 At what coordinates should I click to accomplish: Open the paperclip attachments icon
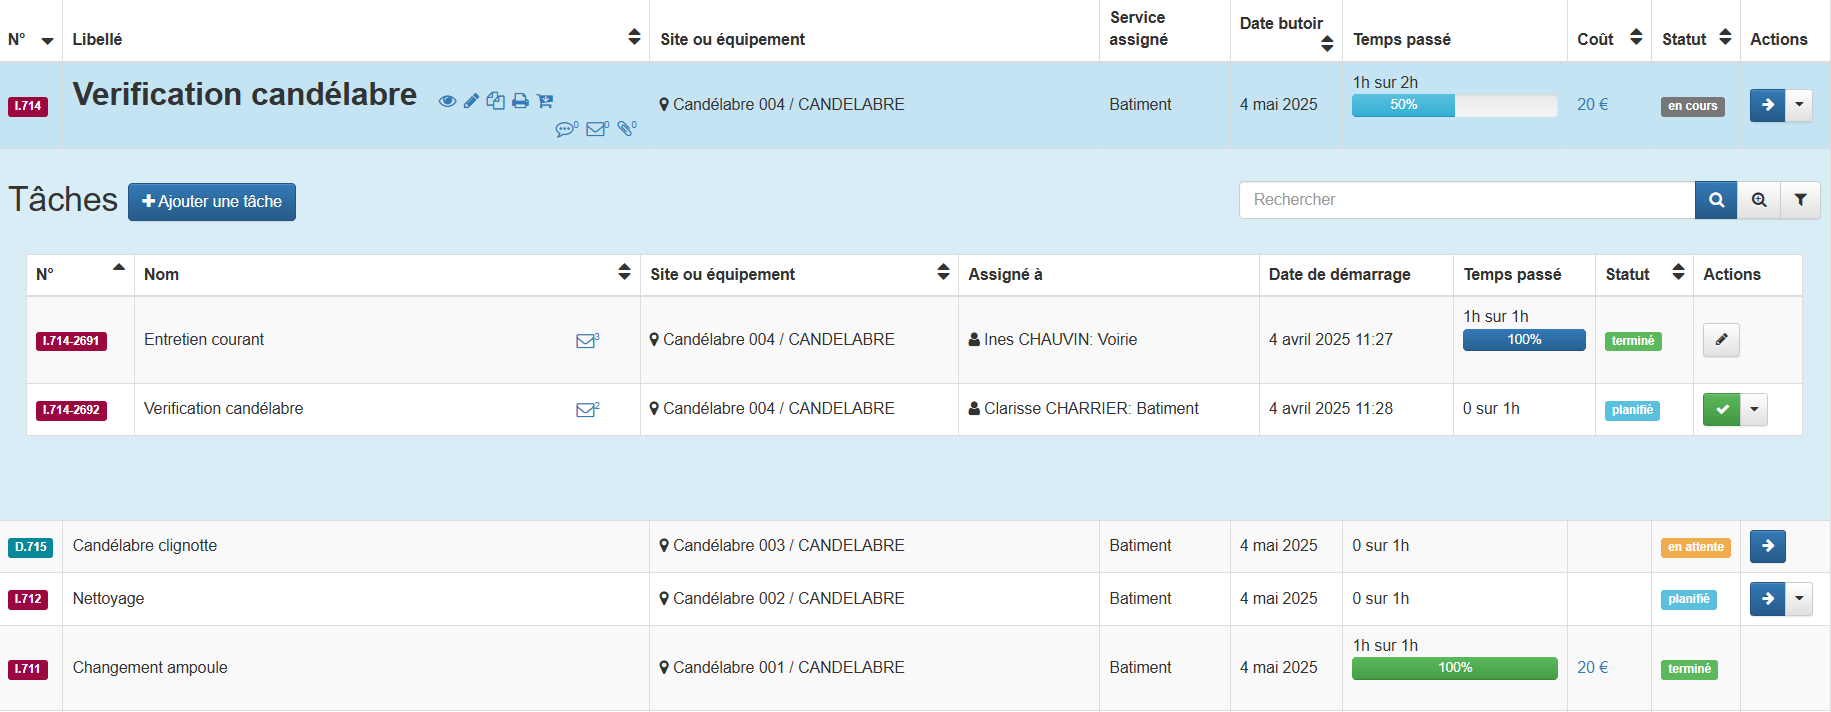click(626, 129)
